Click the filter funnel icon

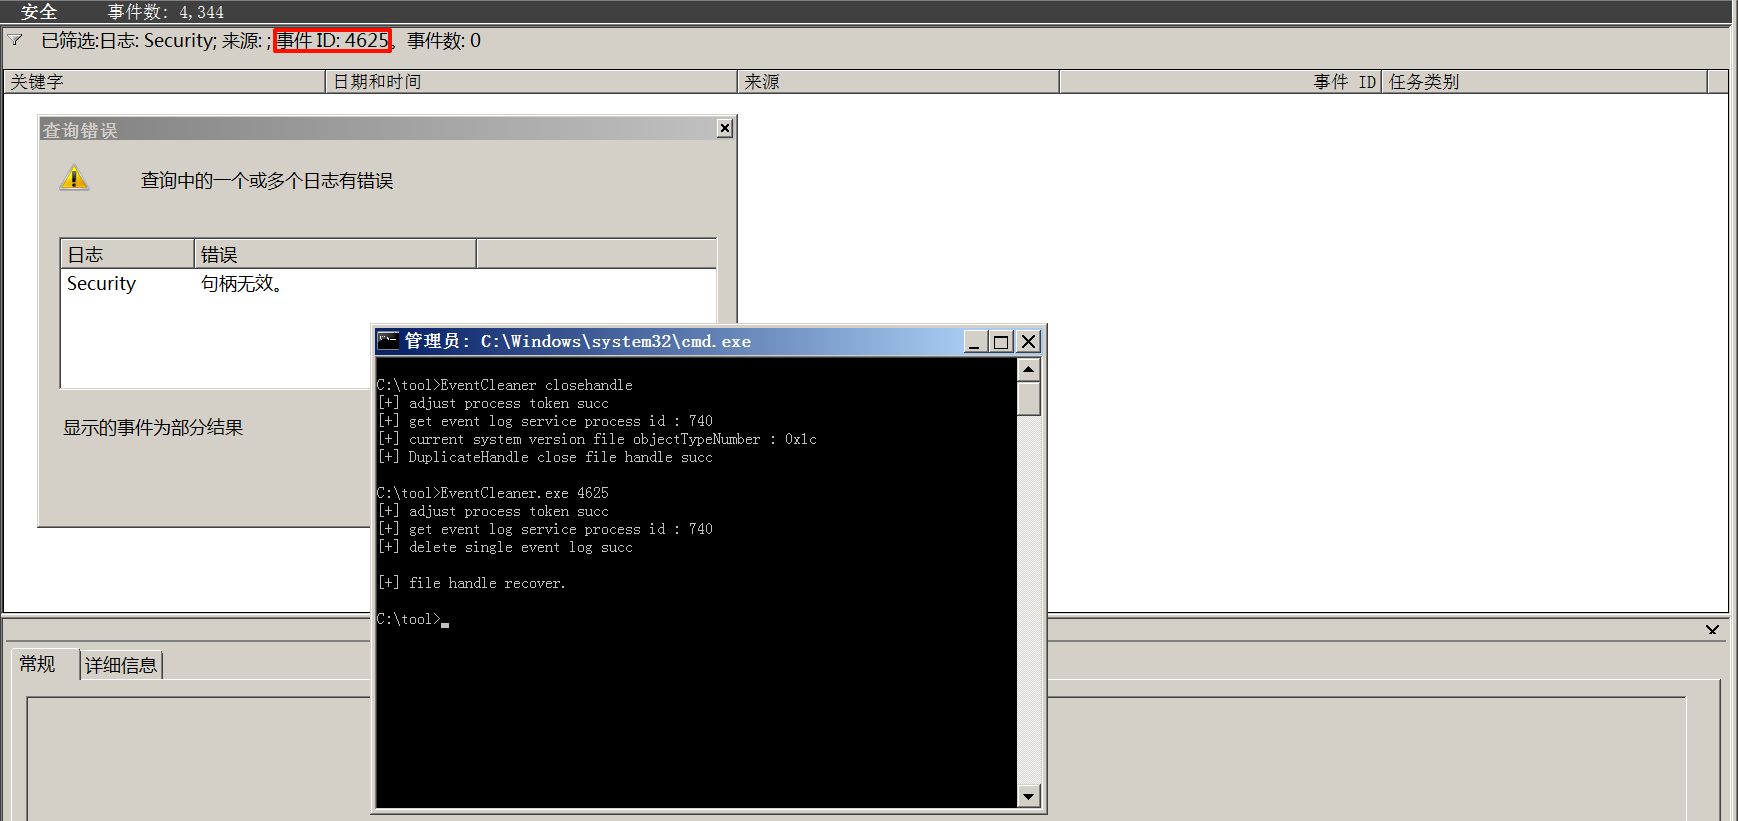tap(15, 40)
